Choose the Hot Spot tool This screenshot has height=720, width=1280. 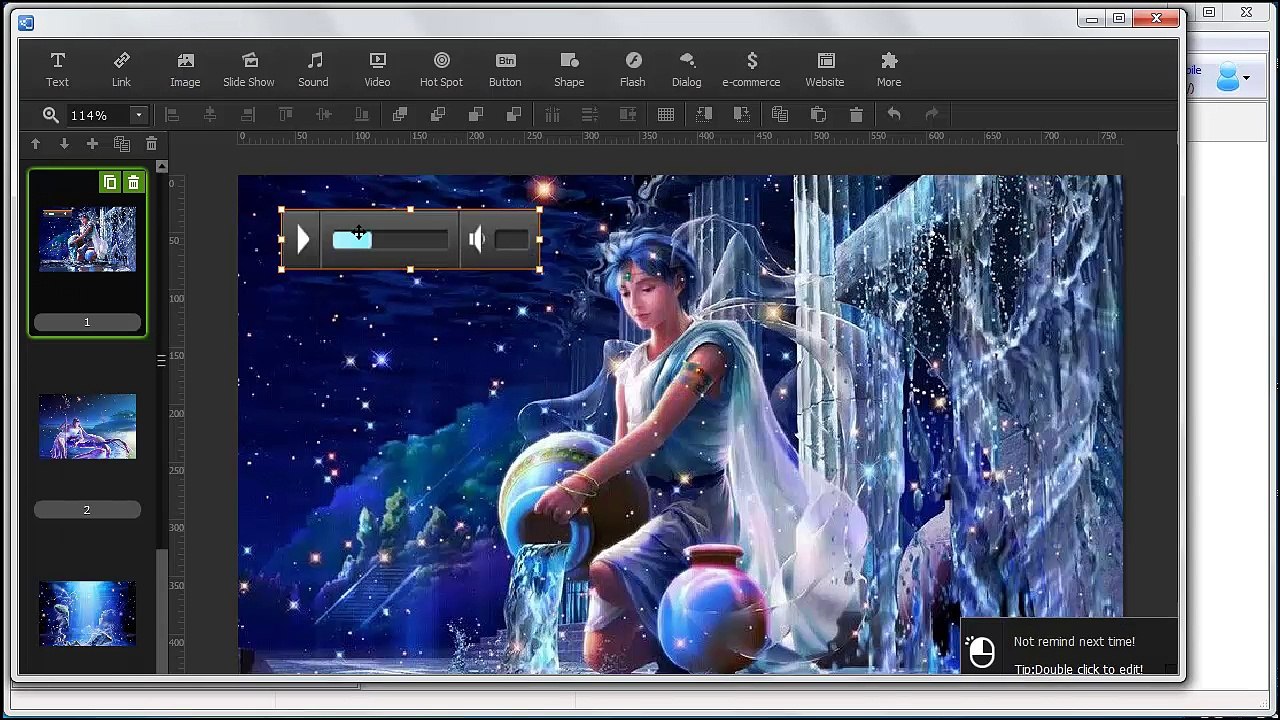[441, 70]
